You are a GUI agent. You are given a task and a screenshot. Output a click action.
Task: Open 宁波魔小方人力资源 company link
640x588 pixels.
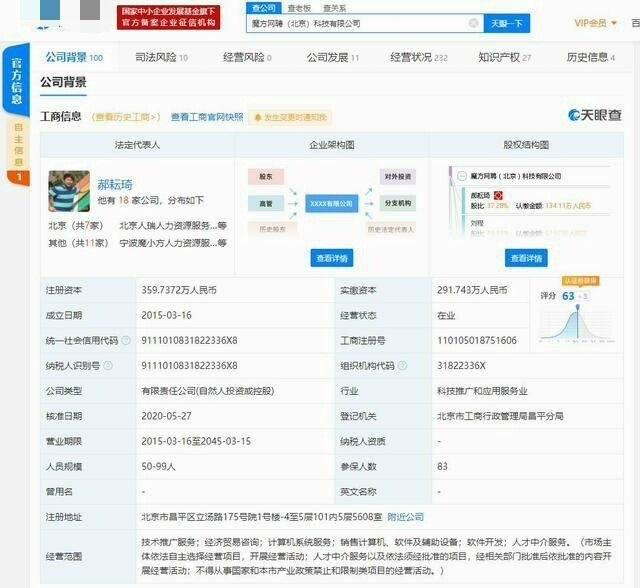click(173, 243)
